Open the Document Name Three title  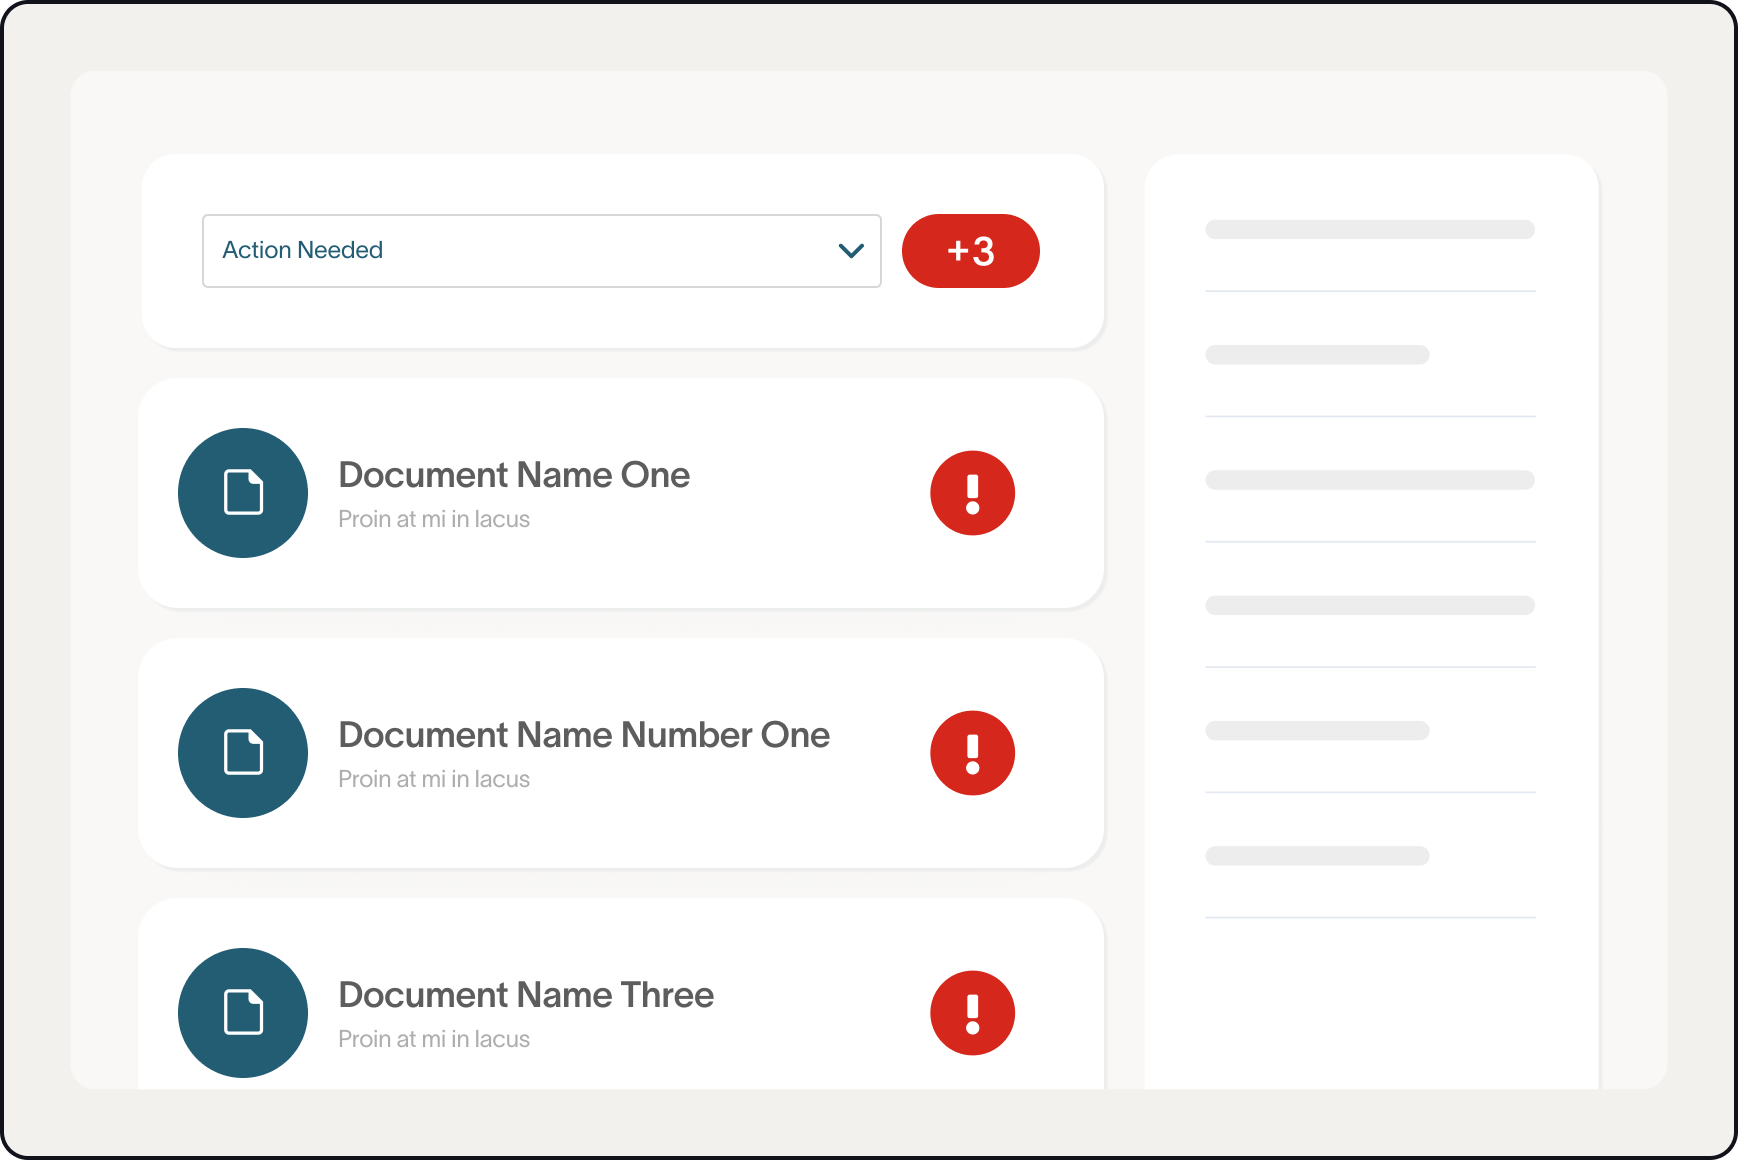tap(526, 995)
